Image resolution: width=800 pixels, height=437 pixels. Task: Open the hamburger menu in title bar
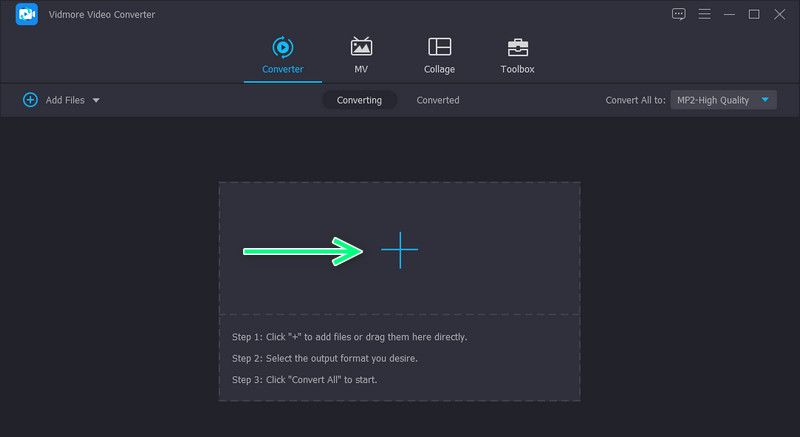pos(704,14)
